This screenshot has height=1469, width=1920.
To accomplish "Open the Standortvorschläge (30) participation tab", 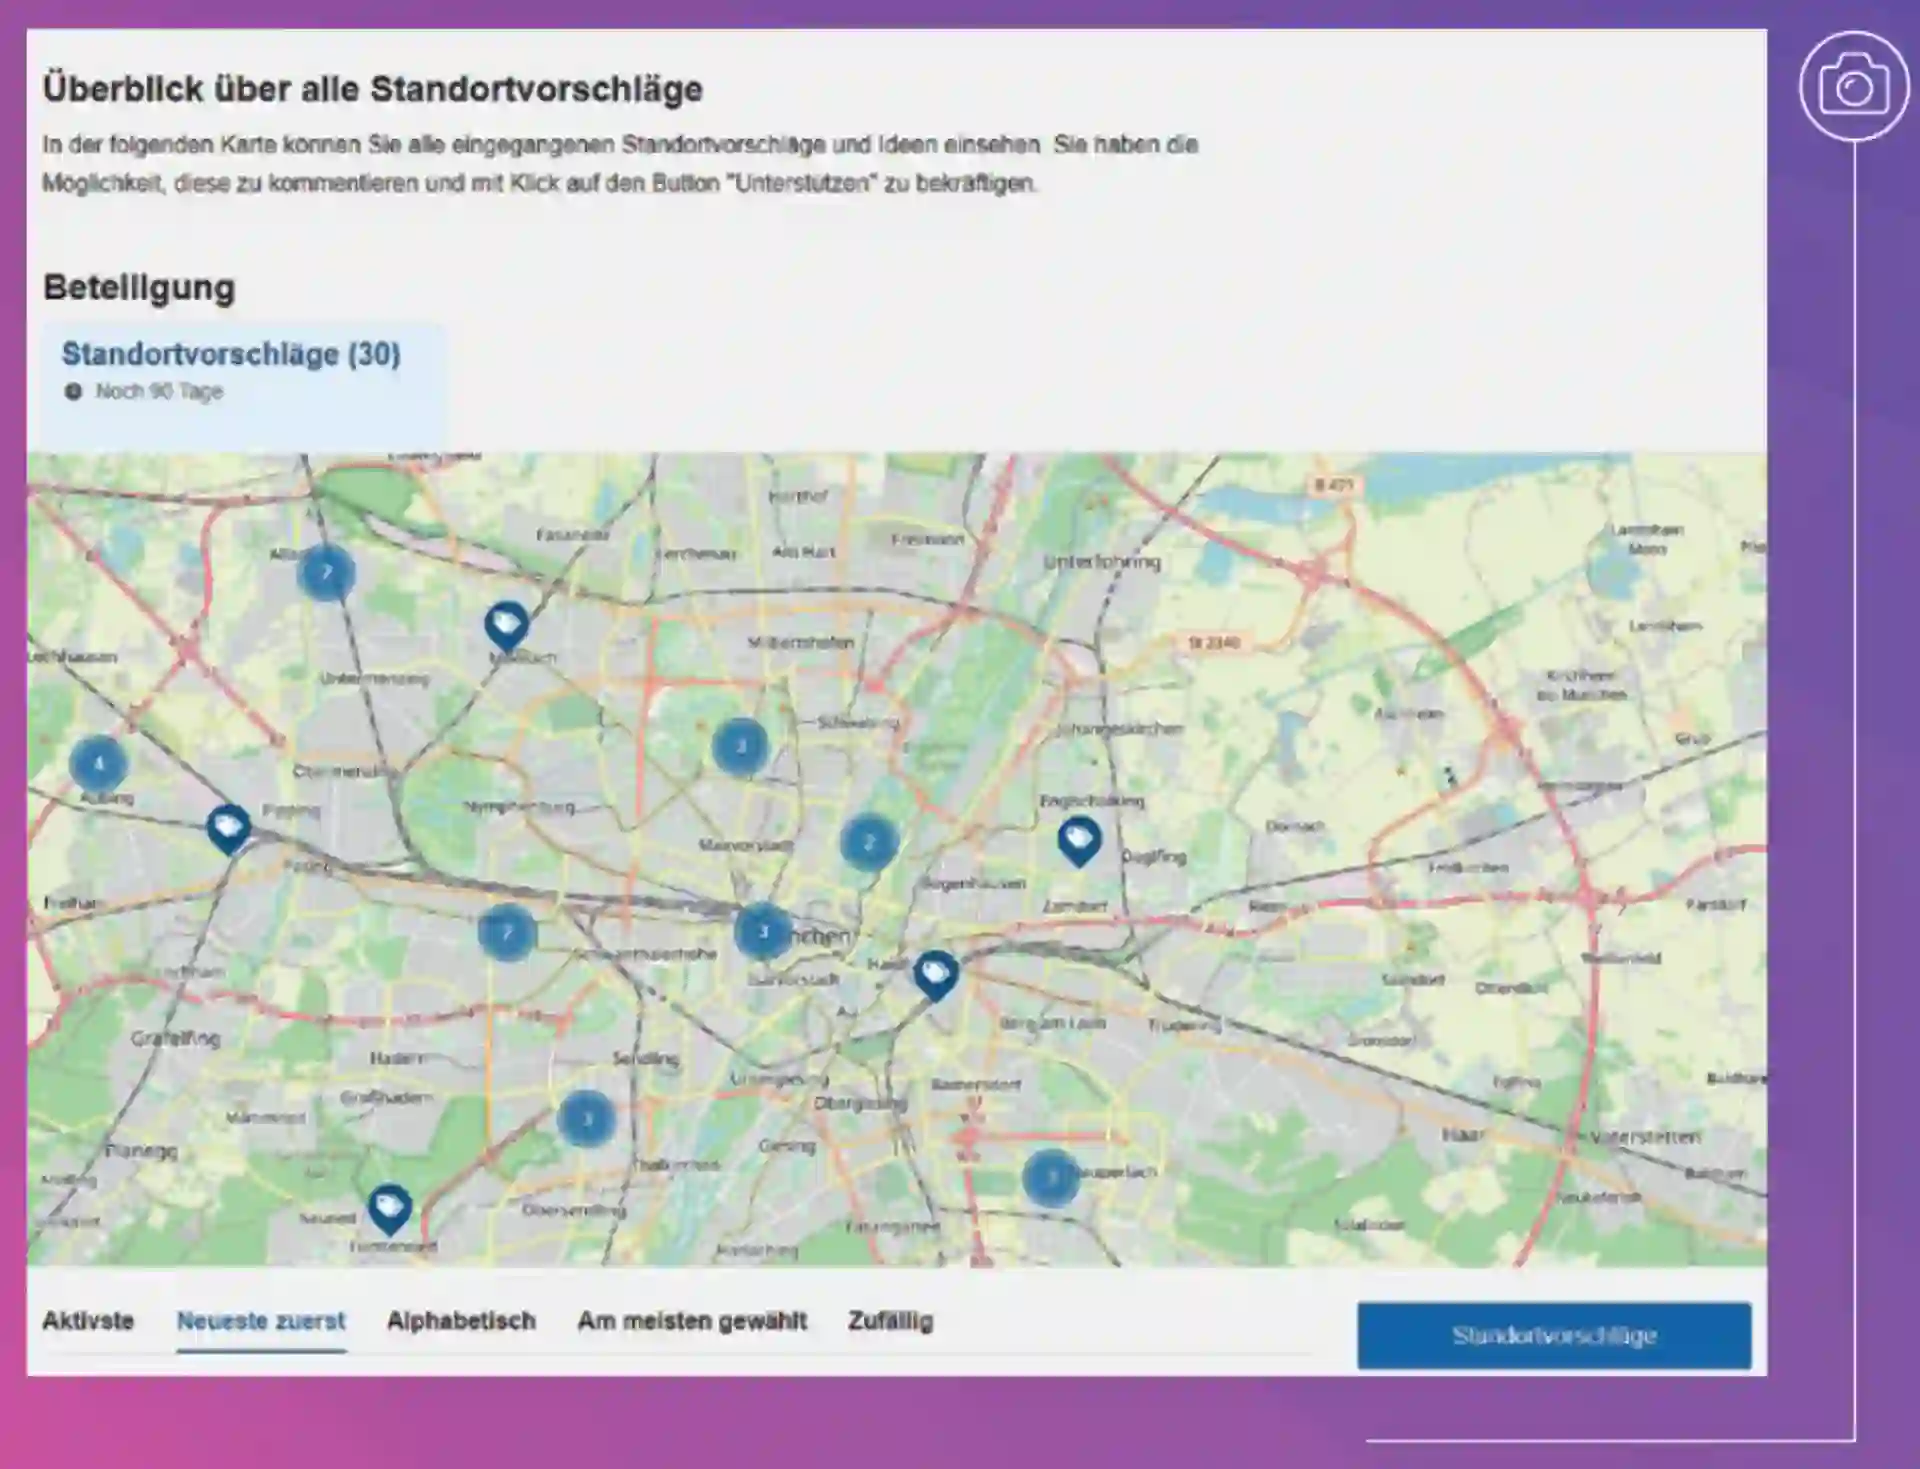I will point(231,355).
